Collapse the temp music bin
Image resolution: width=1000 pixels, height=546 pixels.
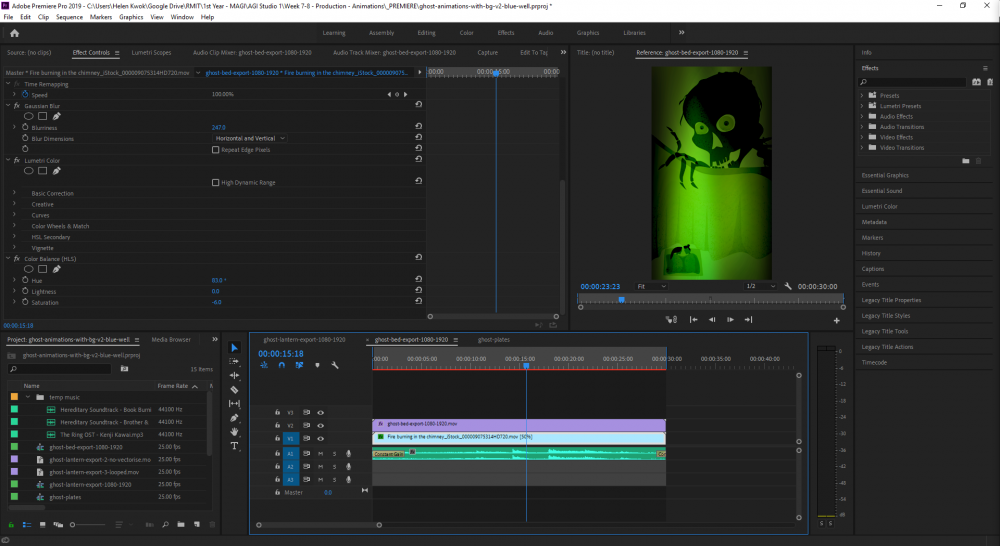coord(27,397)
